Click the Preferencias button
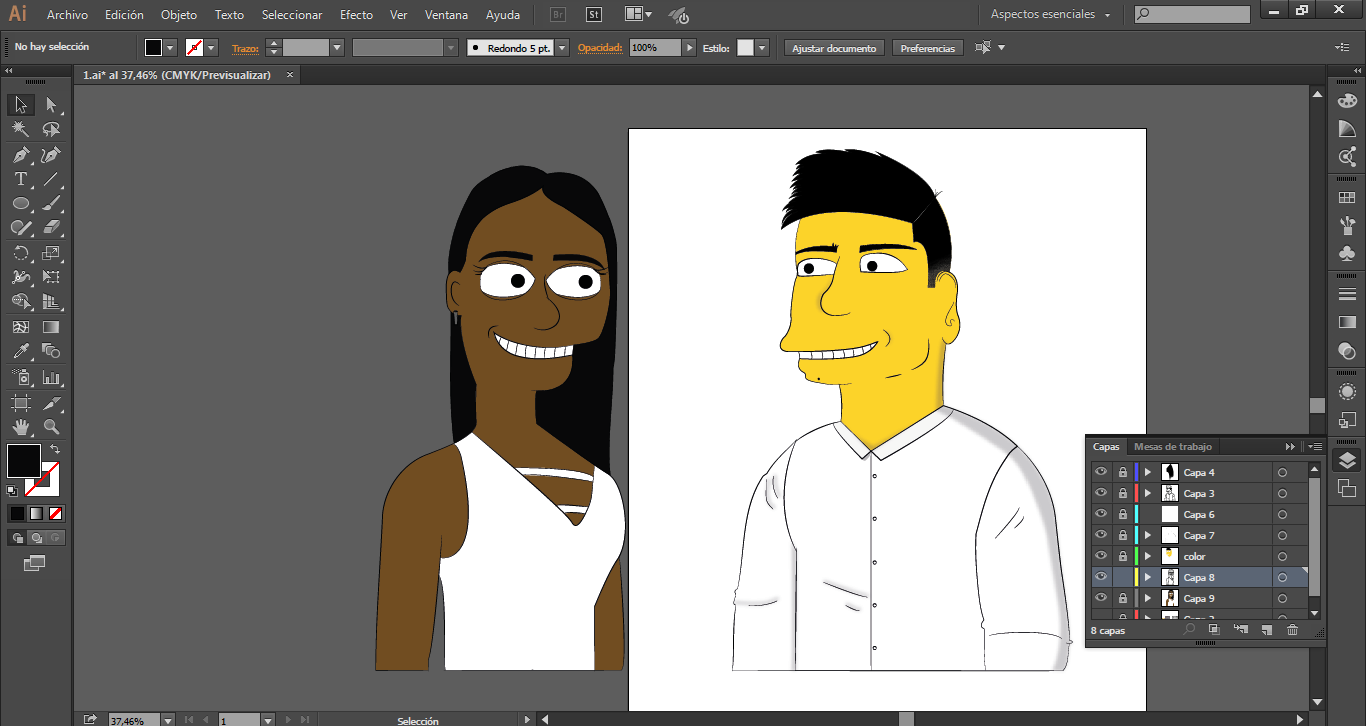The image size is (1366, 726). (x=927, y=48)
